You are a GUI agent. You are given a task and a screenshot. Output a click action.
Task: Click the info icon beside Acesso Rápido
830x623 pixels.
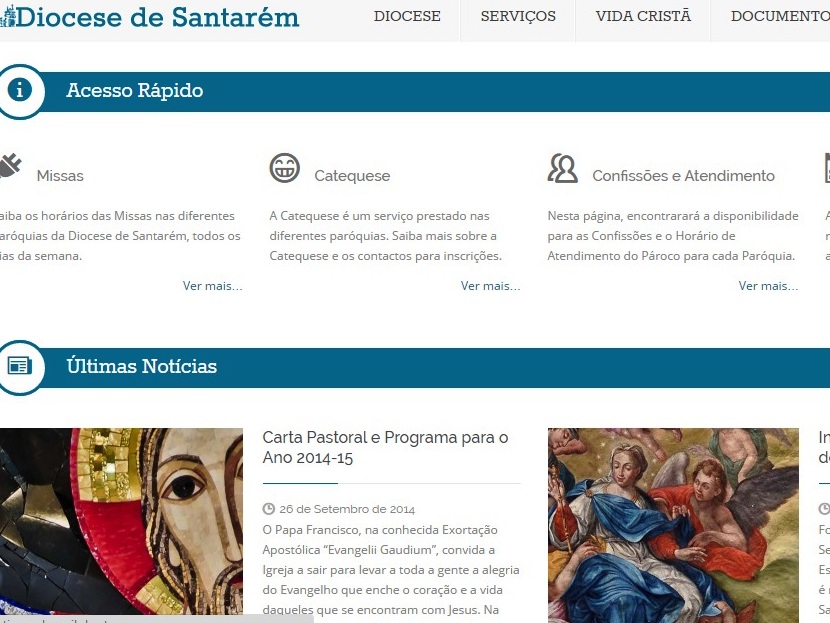click(x=20, y=89)
